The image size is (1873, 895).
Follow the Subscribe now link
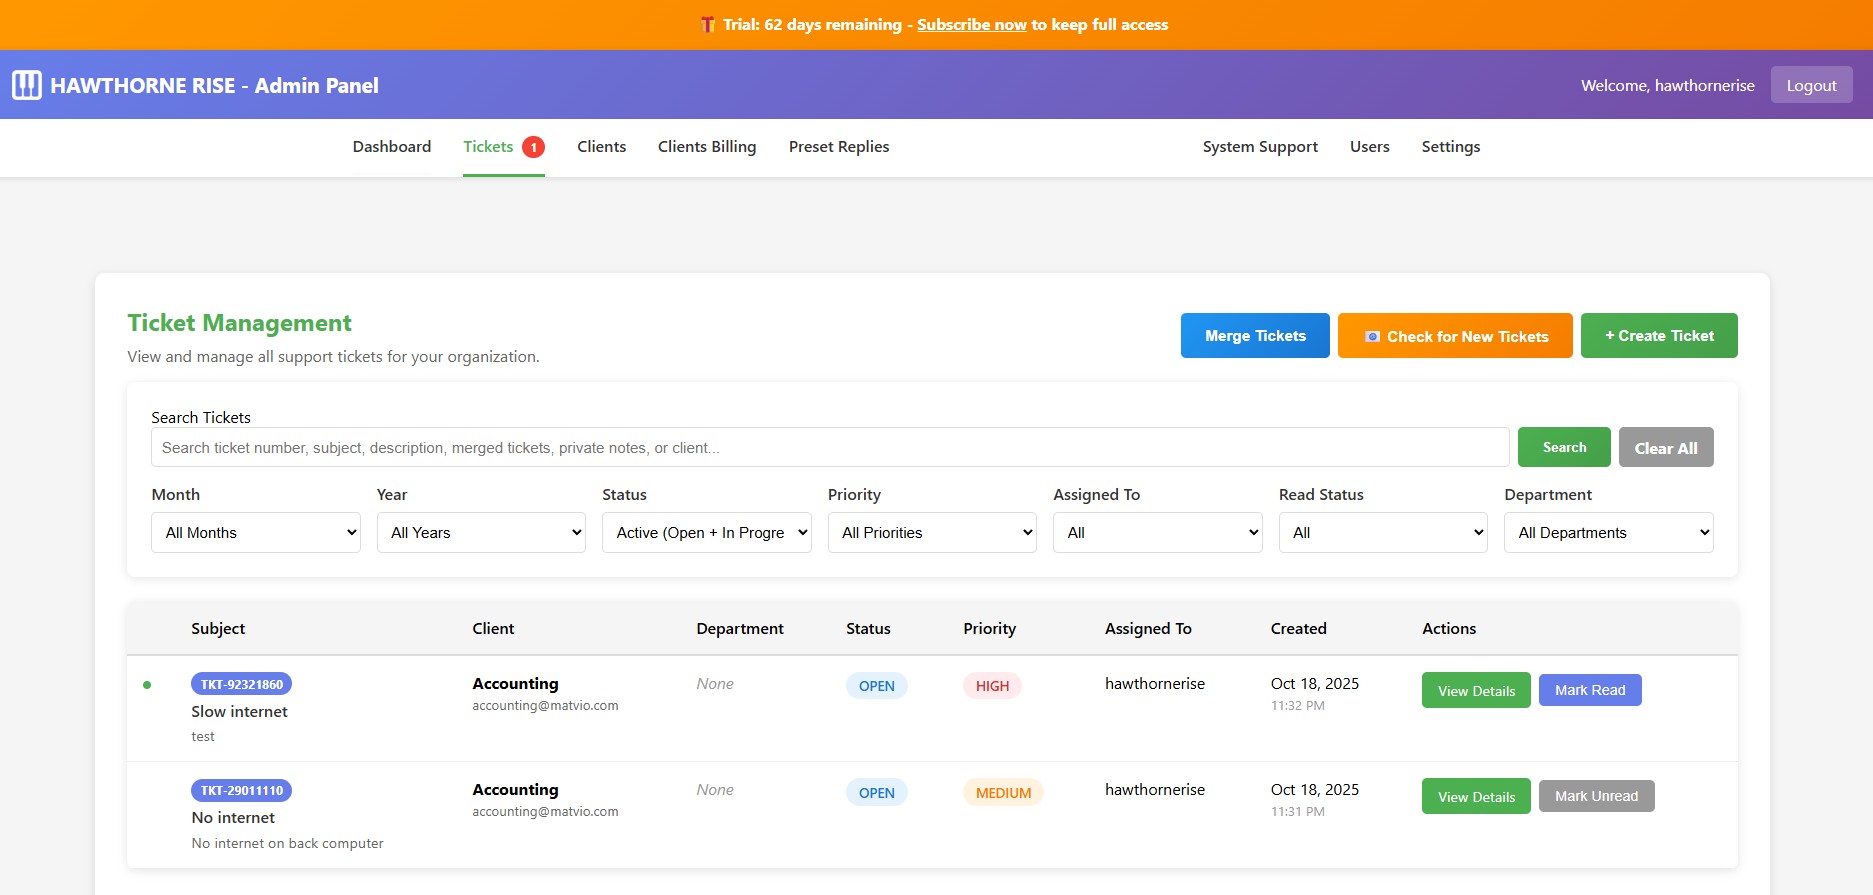click(x=971, y=25)
